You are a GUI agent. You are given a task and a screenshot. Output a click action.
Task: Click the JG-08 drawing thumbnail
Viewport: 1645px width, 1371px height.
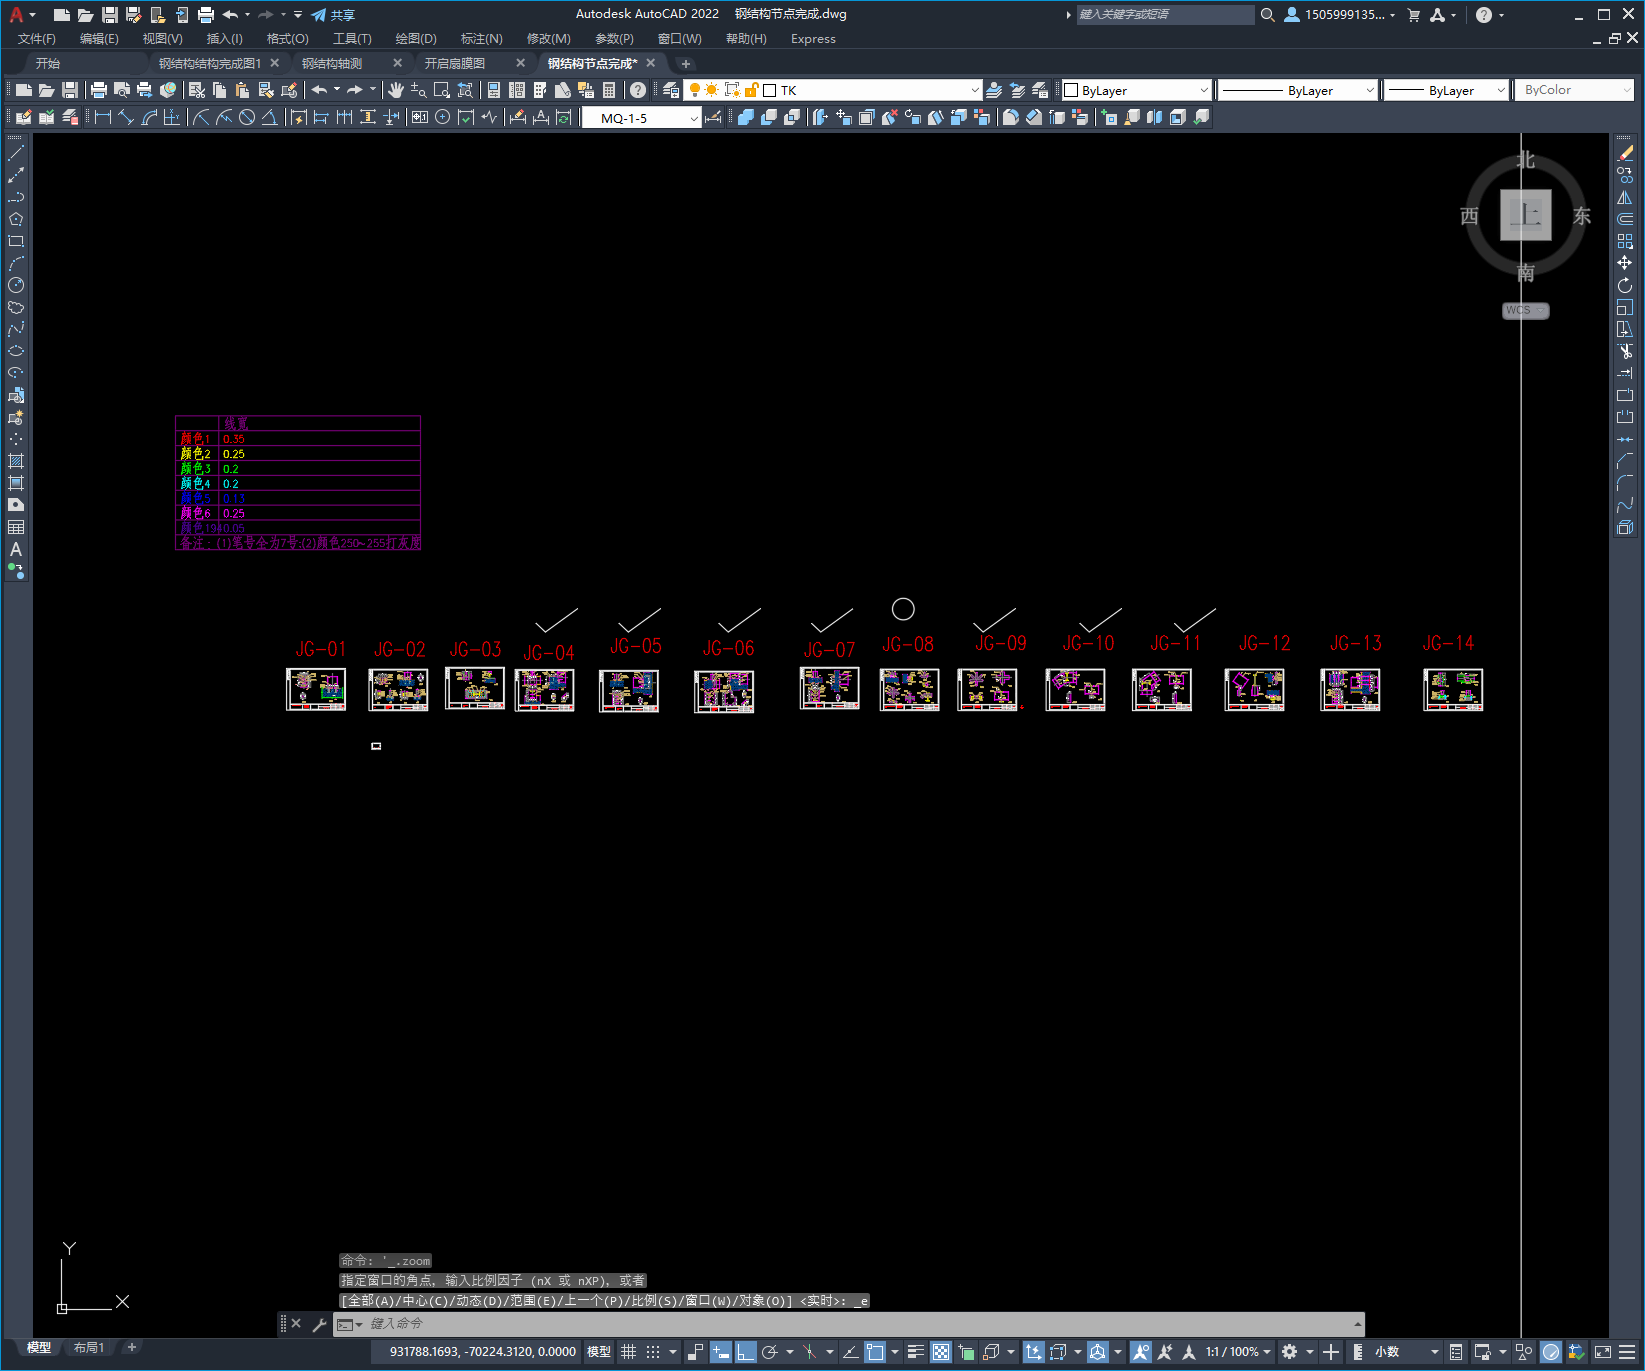click(x=909, y=690)
